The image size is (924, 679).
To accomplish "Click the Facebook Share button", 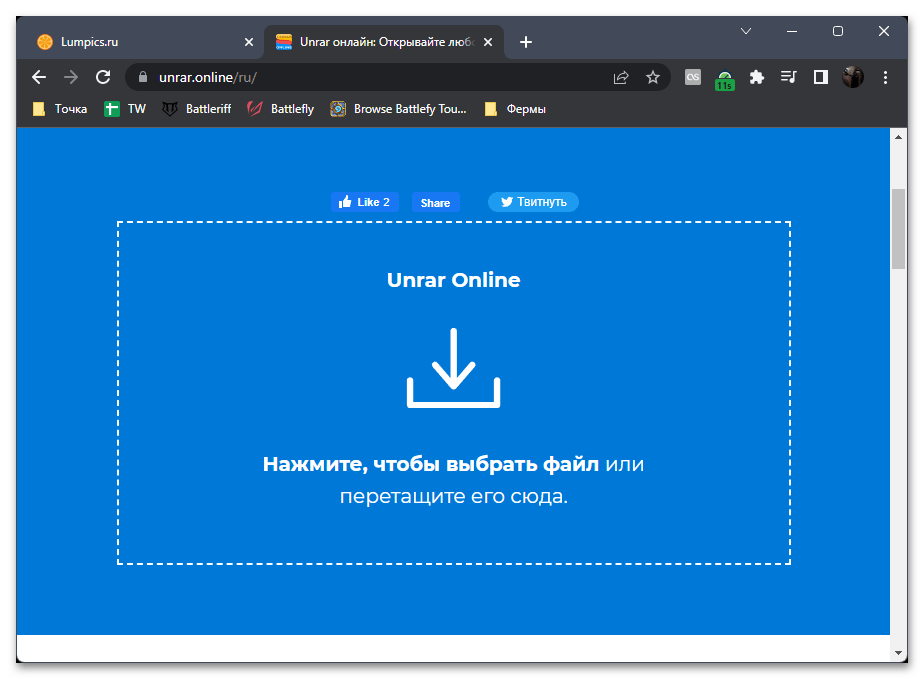I will (x=435, y=202).
